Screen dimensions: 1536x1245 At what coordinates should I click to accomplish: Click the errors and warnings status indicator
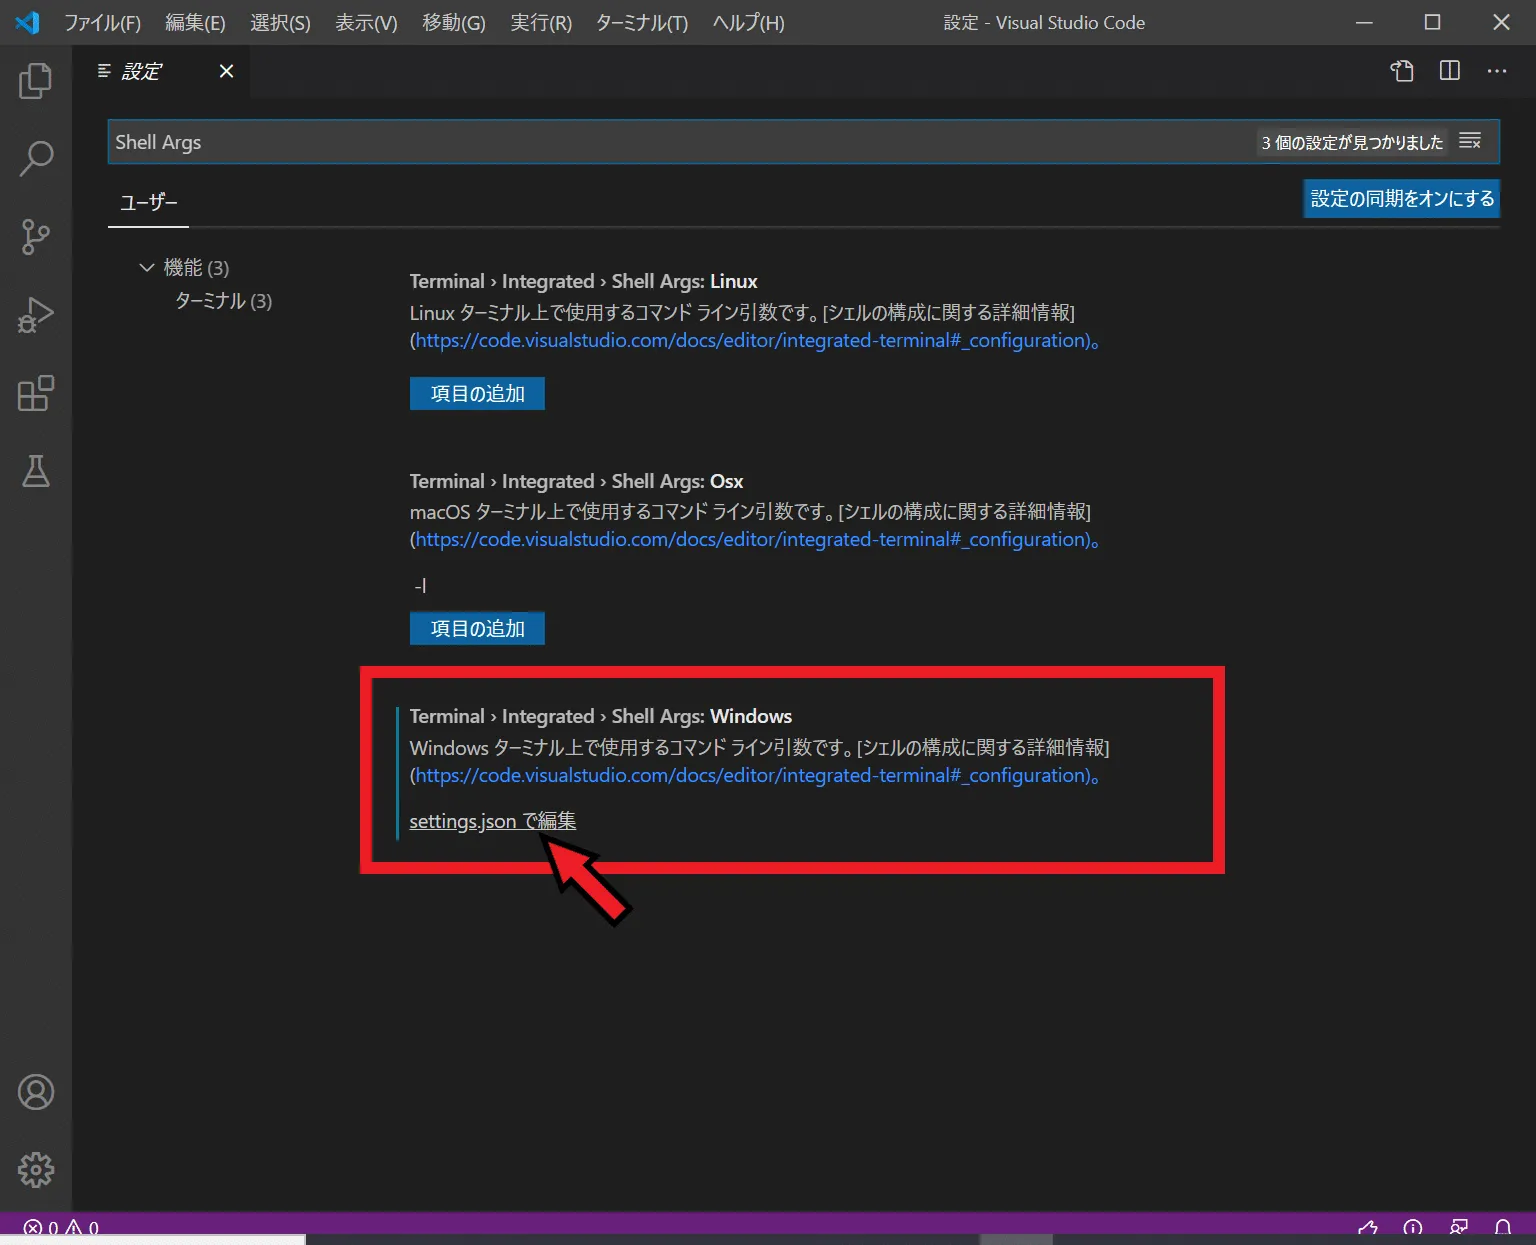(x=61, y=1227)
